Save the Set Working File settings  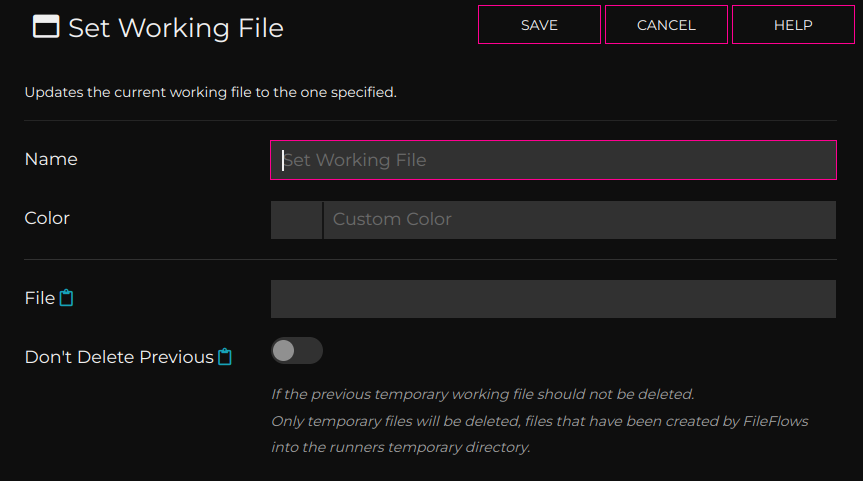(x=539, y=25)
